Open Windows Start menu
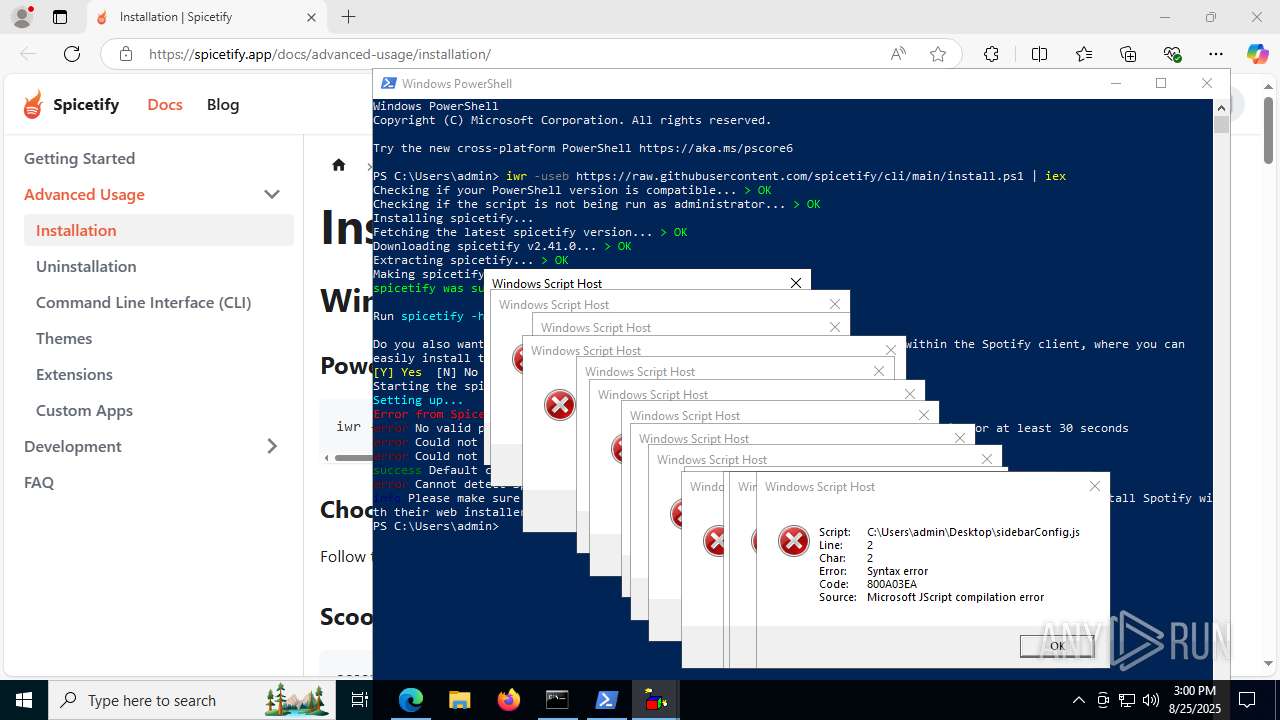1280x720 pixels. [23, 700]
